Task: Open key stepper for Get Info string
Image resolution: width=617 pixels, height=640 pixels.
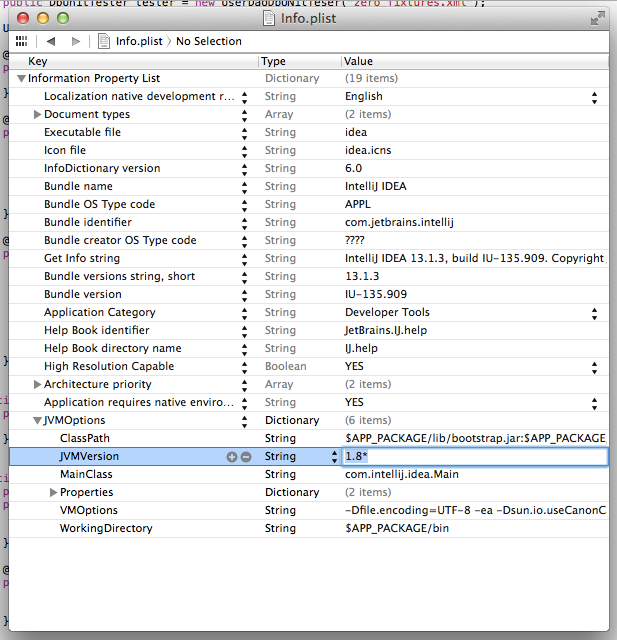Action: 244,259
